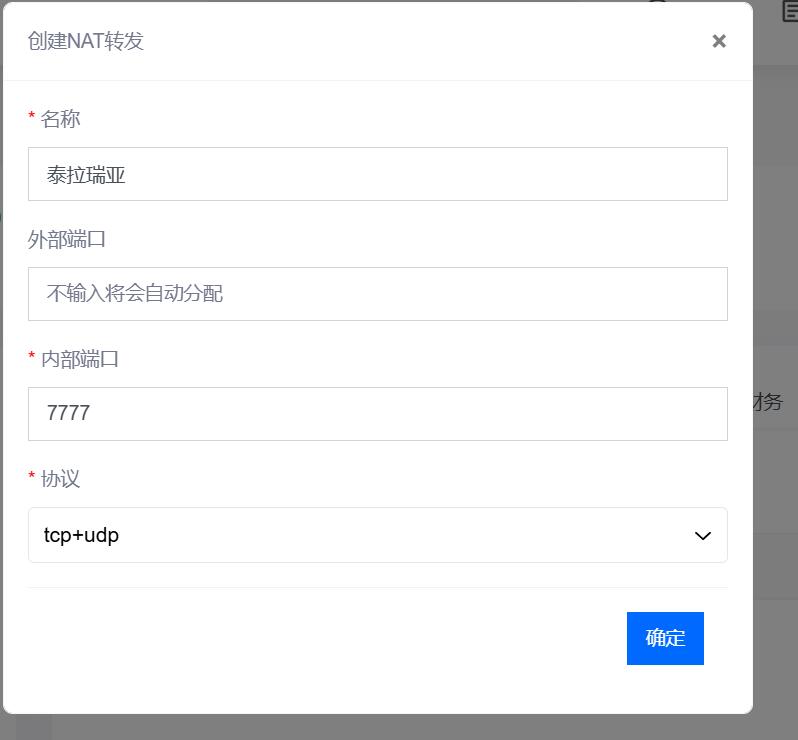Click the 名称 field label
798x740 pixels.
pyautogui.click(x=60, y=119)
